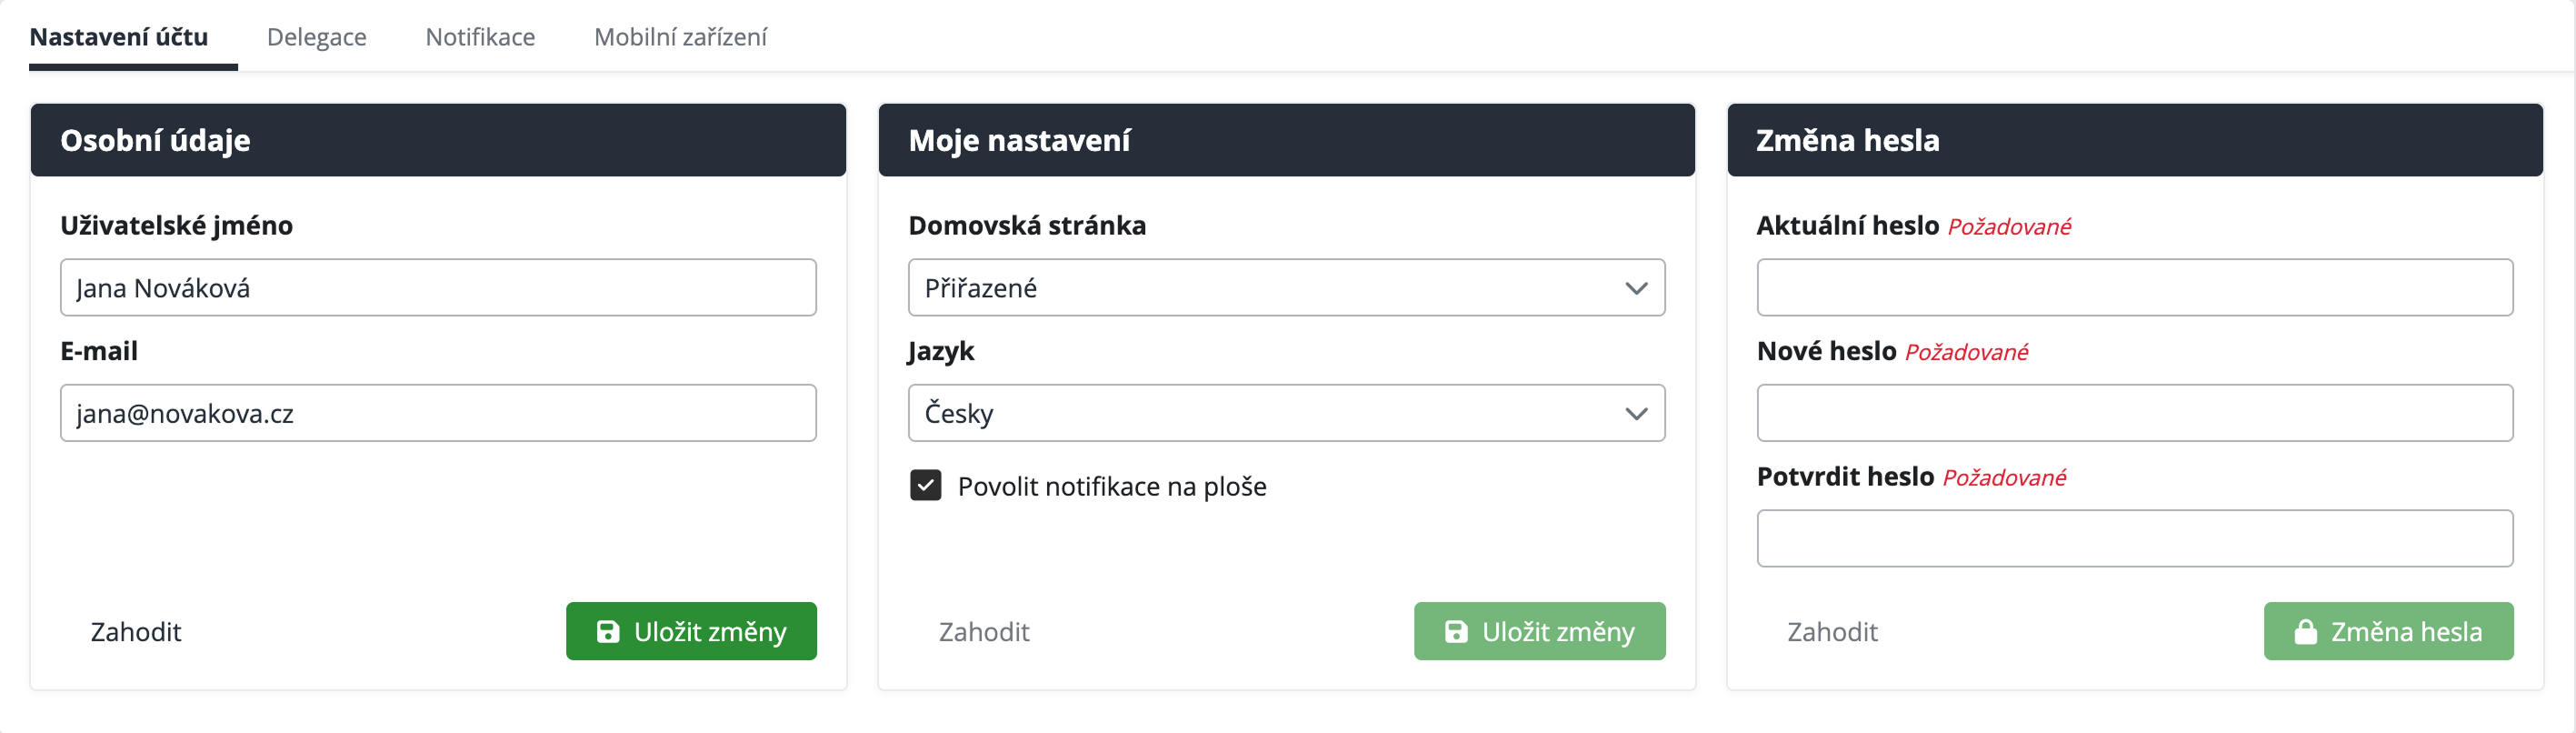
Task: Focus the Uživatelské jméno input field
Action: (x=438, y=288)
